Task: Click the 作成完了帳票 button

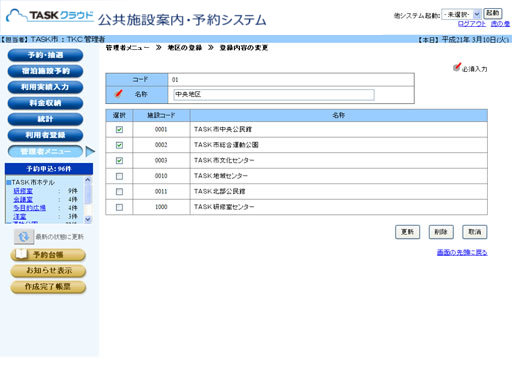Action: point(49,287)
